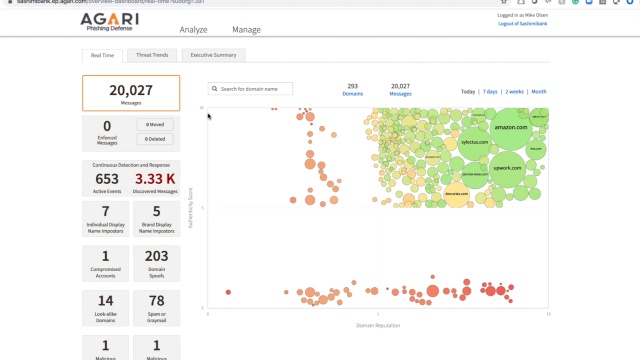This screenshot has height=360, width=640.
Task: Switch to the Threat Trends tab
Action: click(x=152, y=55)
